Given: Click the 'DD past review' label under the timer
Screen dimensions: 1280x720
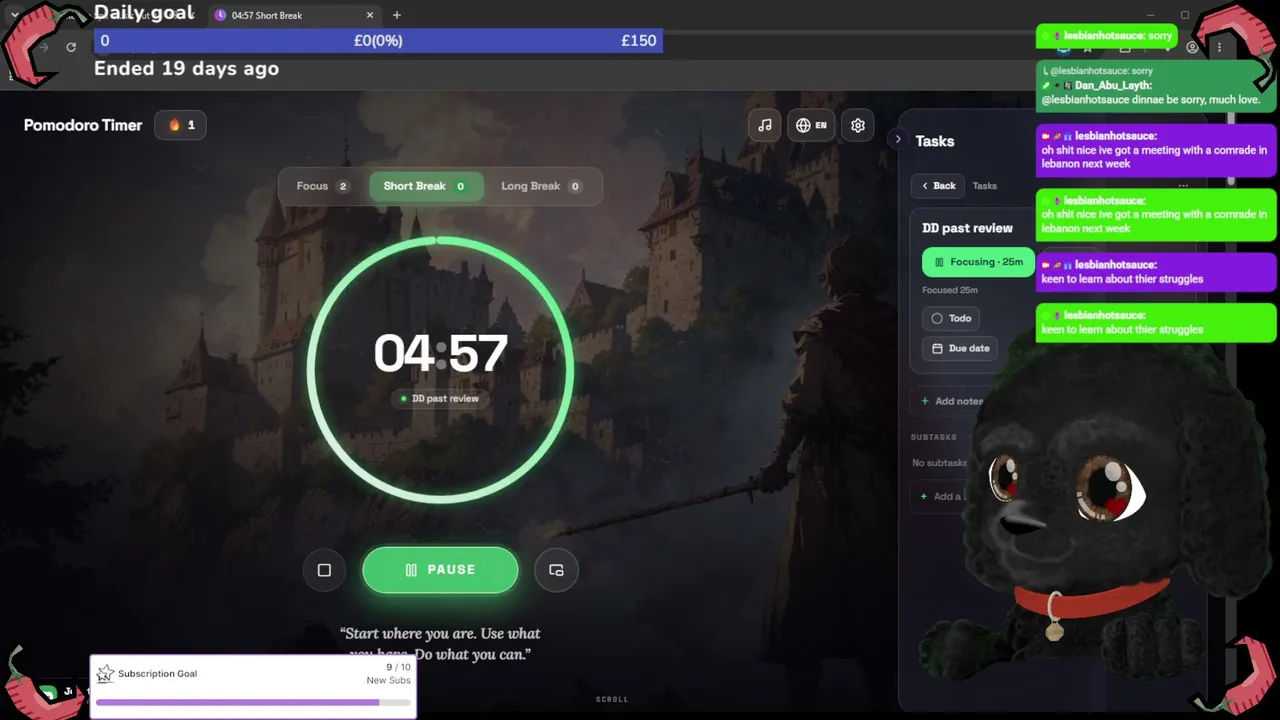Looking at the screenshot, I should [x=440, y=398].
